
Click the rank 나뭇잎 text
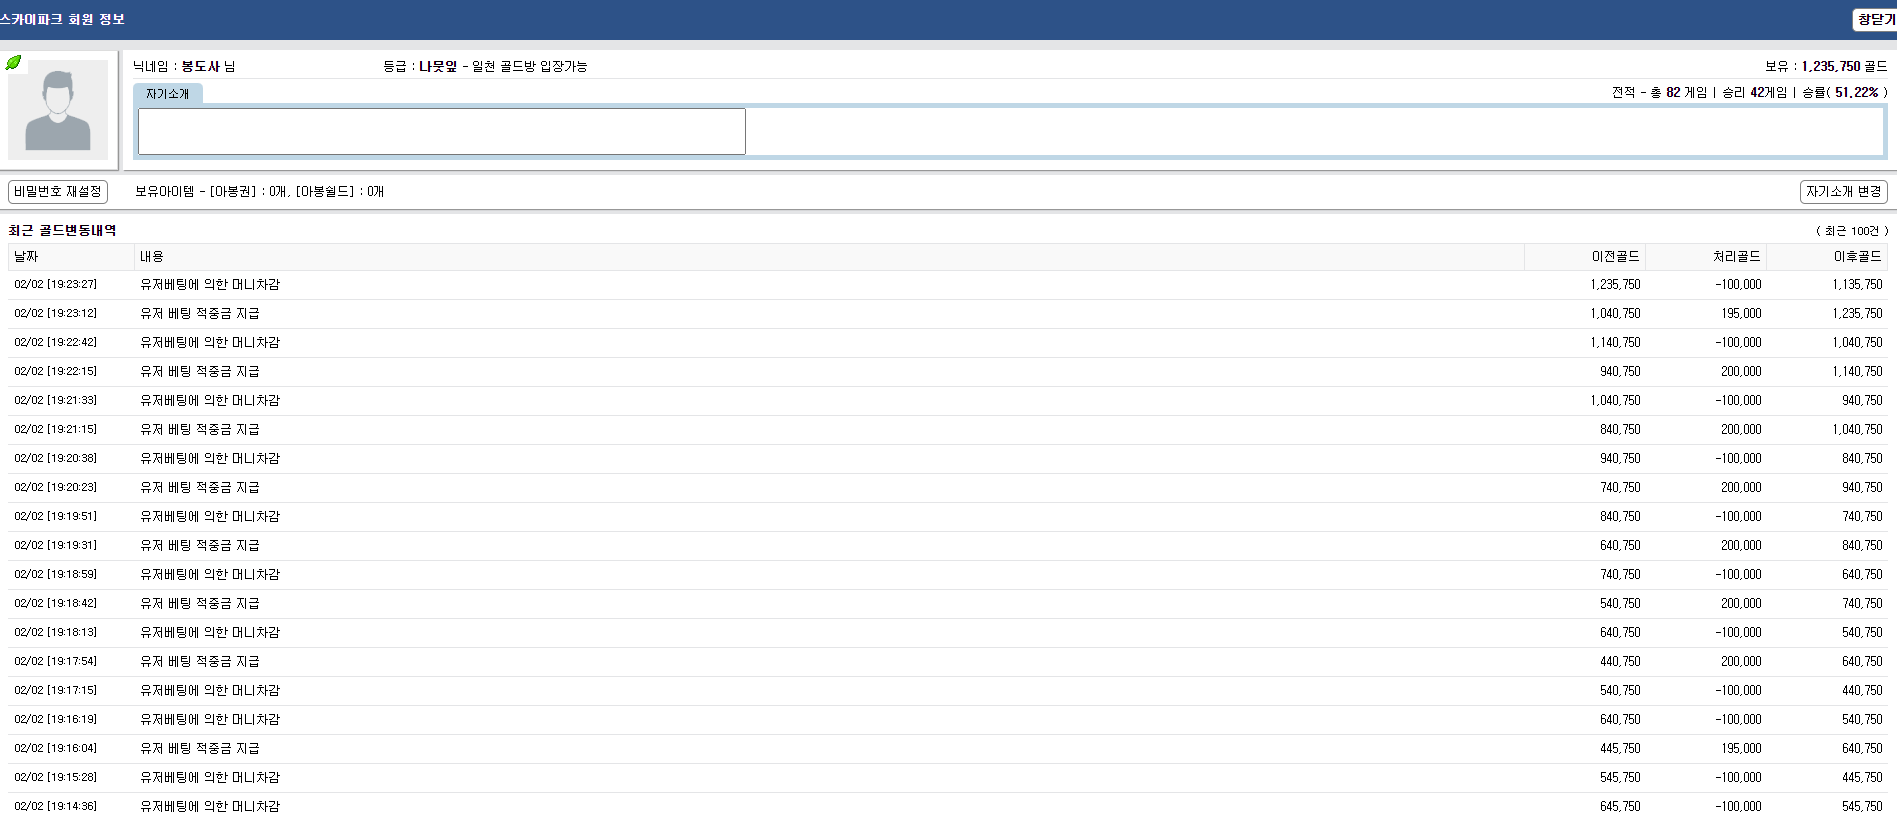(438, 66)
